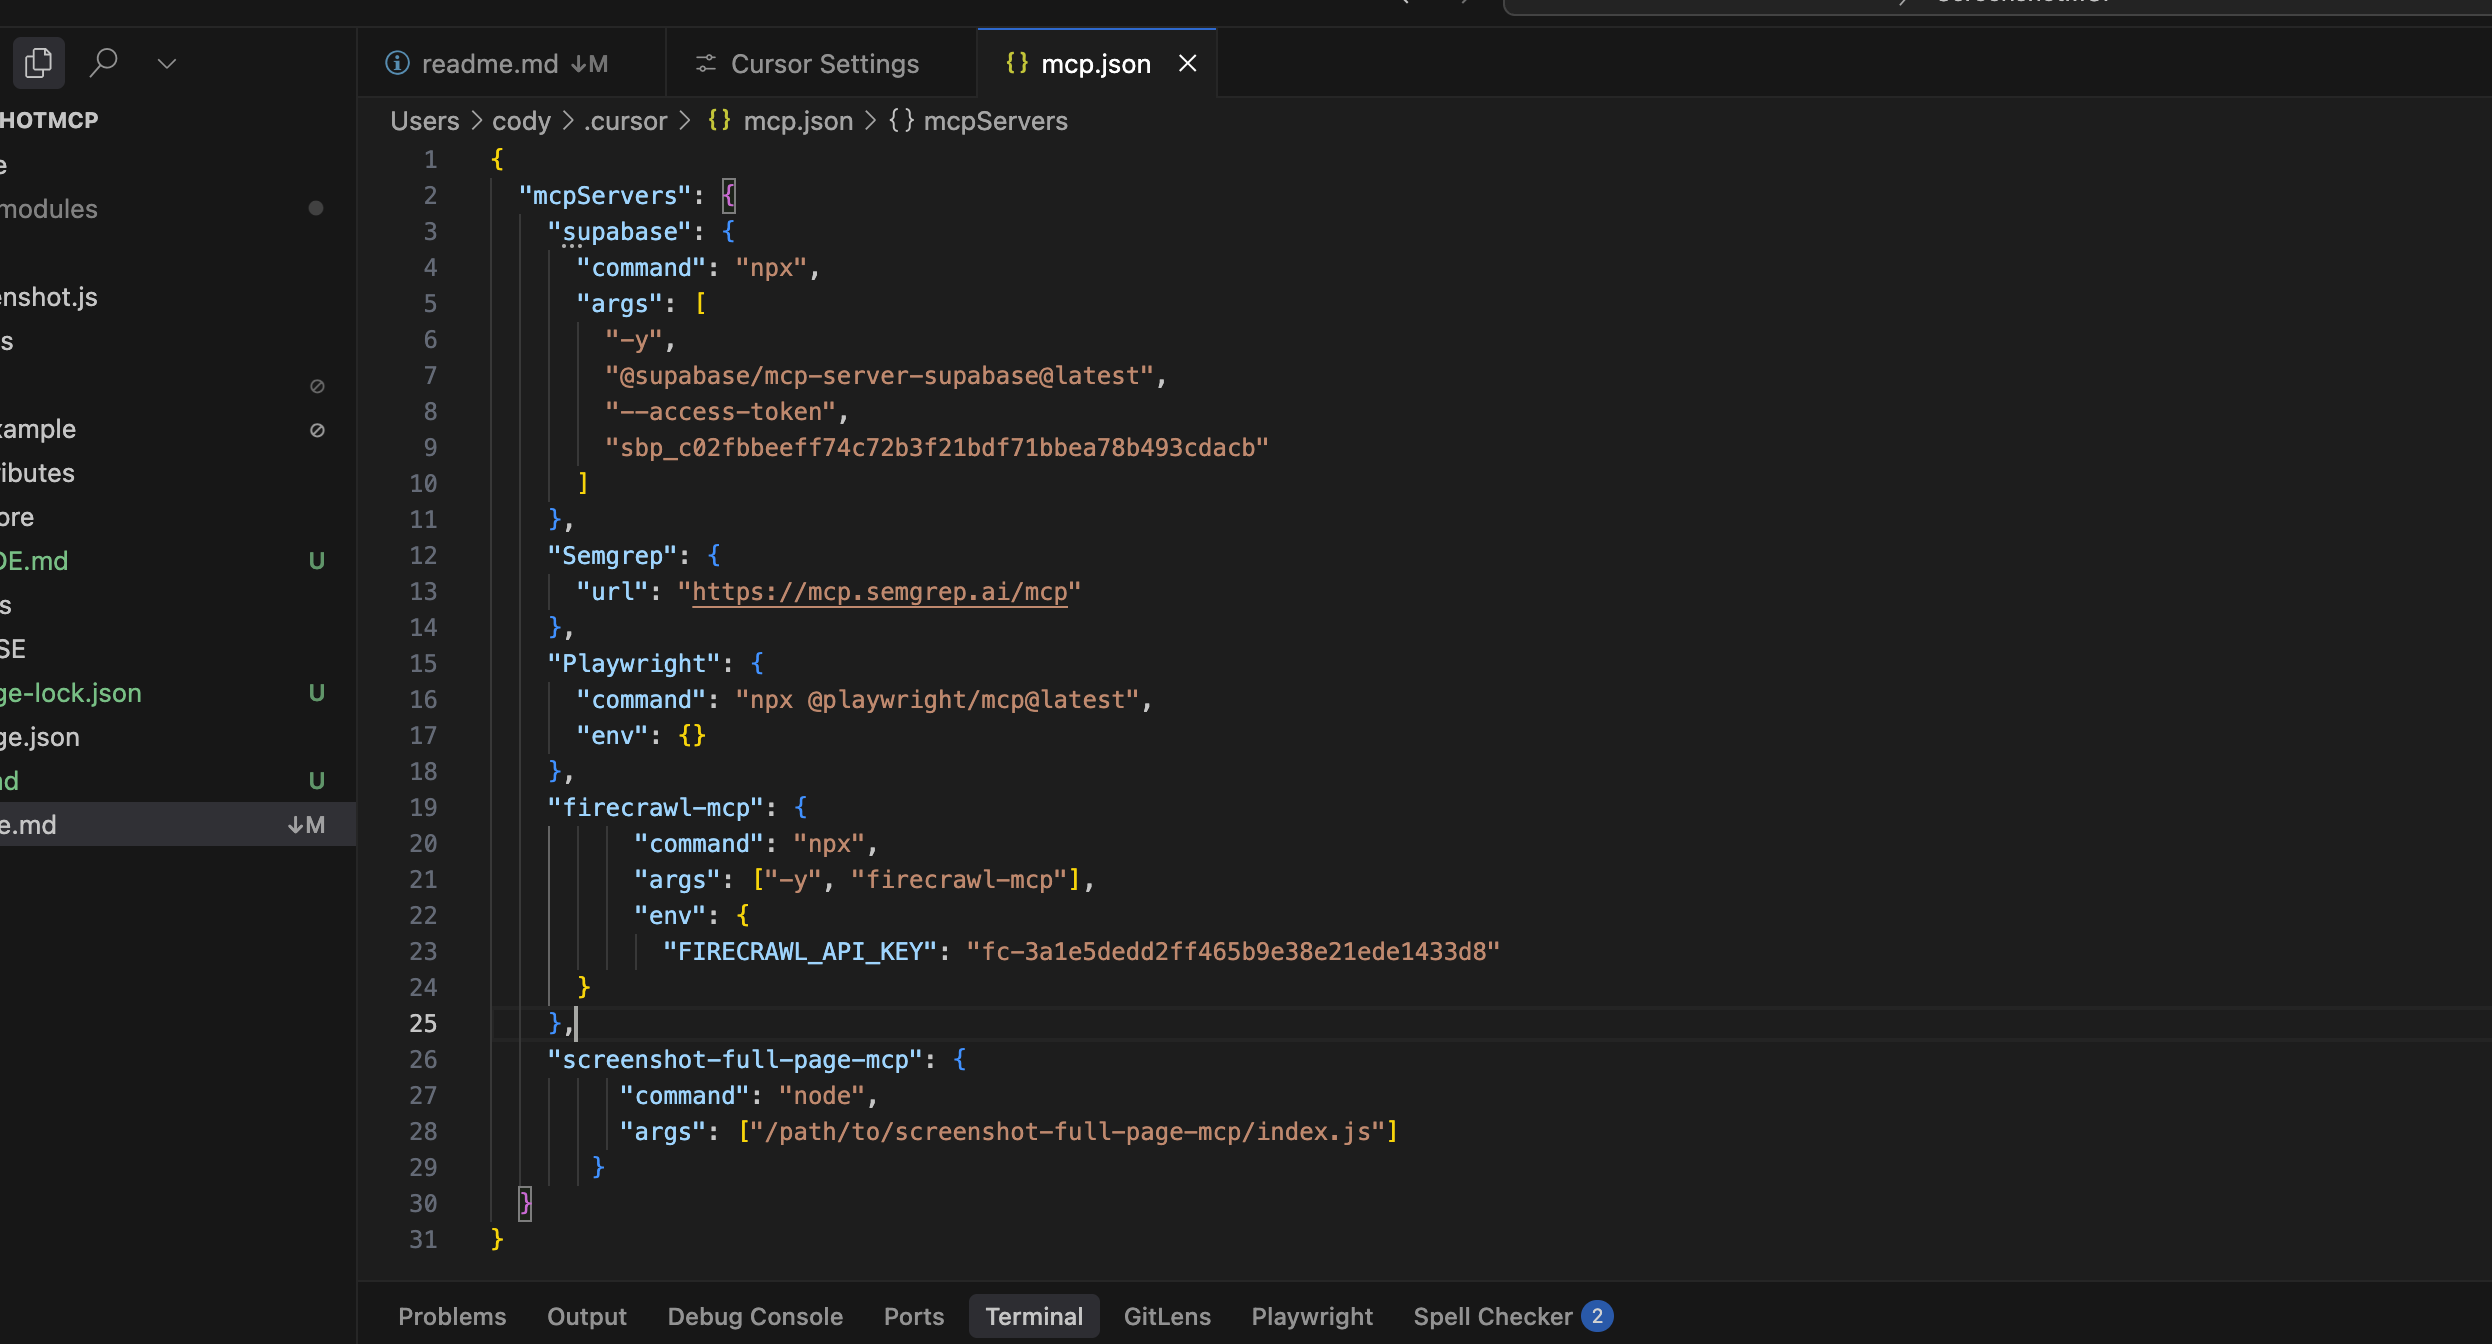Click cody in the breadcrumb path
This screenshot has height=1344, width=2492.
click(521, 121)
